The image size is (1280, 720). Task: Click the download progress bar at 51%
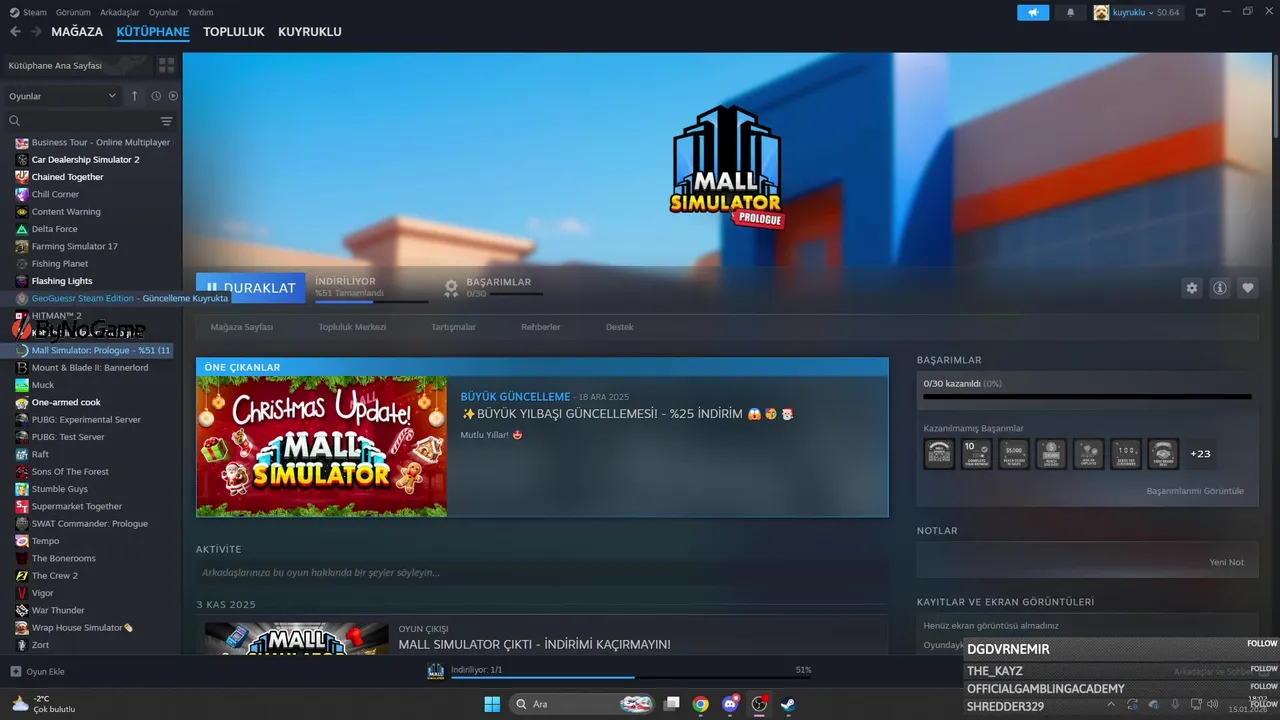631,677
